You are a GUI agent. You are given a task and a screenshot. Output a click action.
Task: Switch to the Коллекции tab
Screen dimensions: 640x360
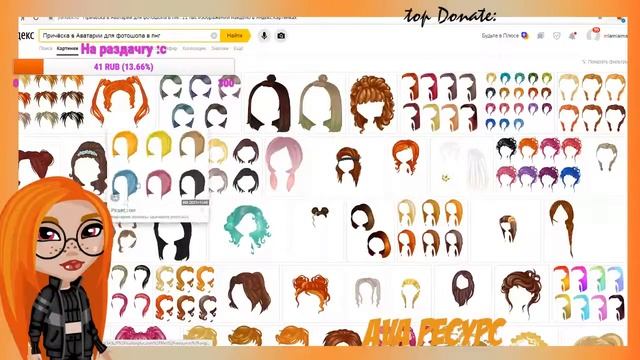[194, 49]
